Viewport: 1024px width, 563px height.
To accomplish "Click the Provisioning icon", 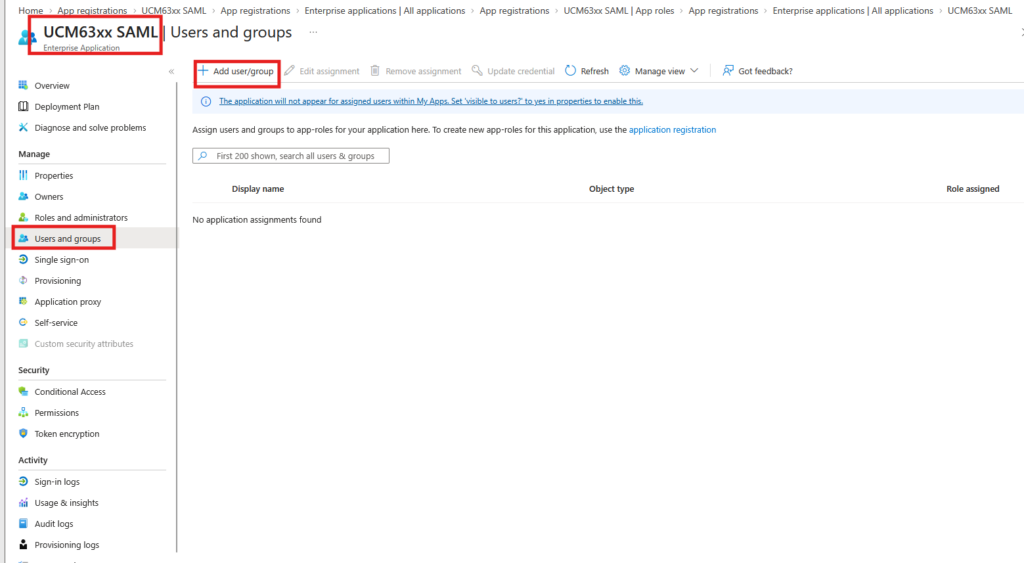I will click(24, 280).
